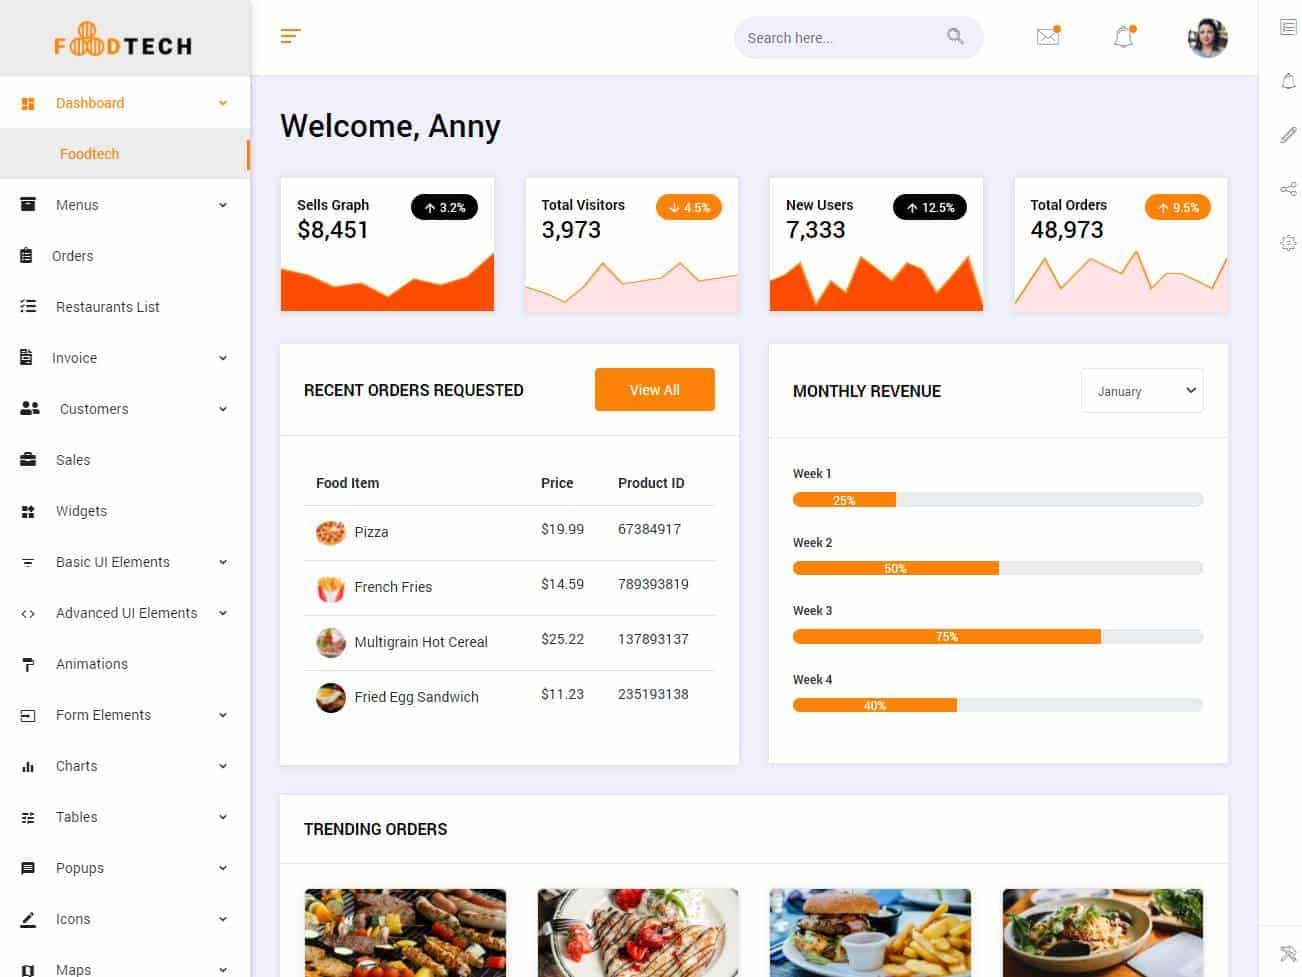Expand the Menus submenu chevron

(223, 205)
